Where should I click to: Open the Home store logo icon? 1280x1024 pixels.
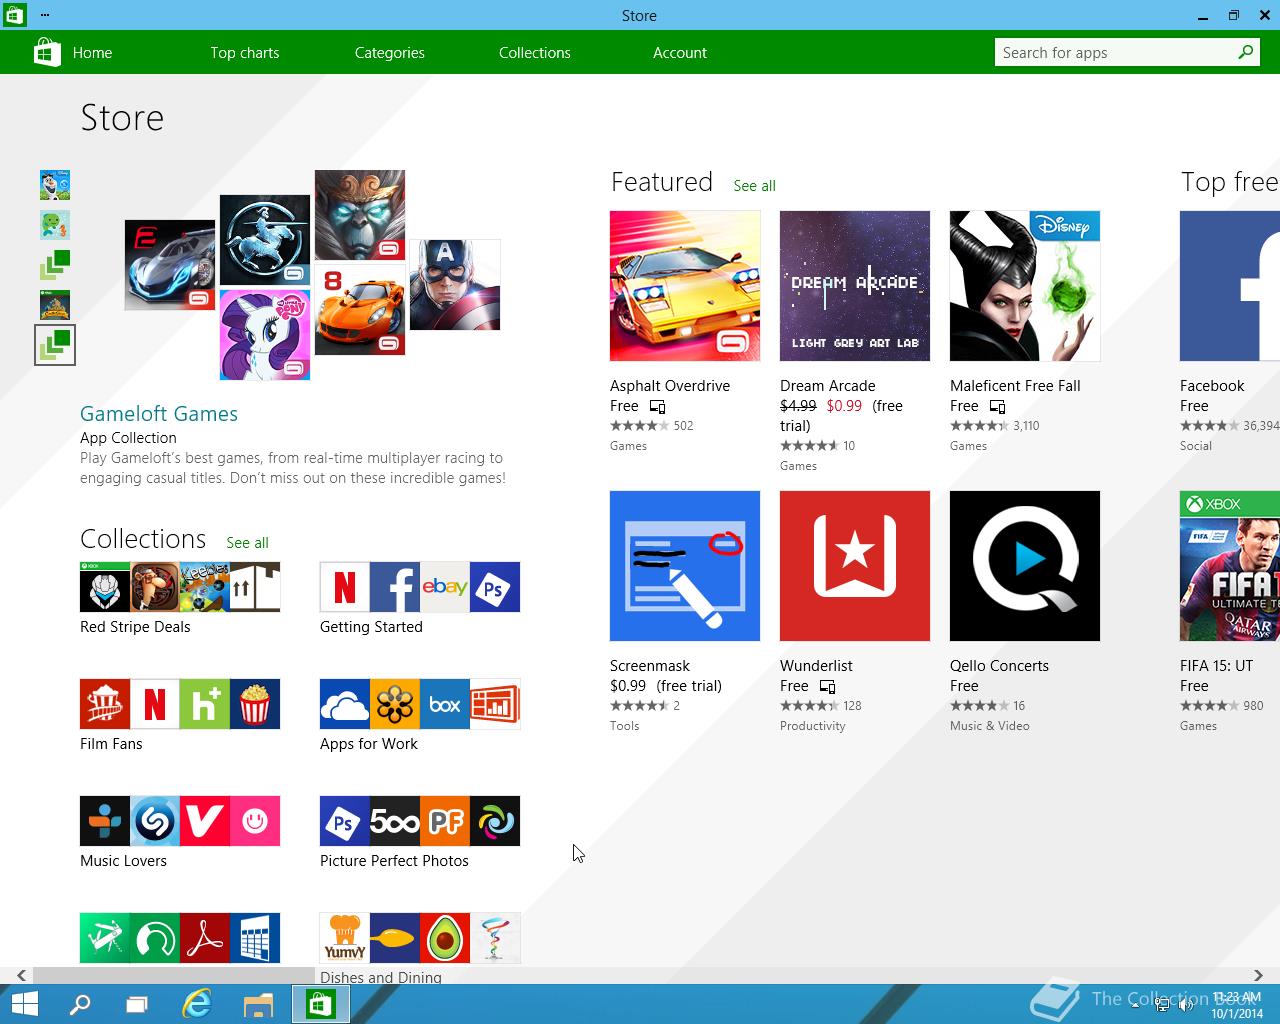47,52
